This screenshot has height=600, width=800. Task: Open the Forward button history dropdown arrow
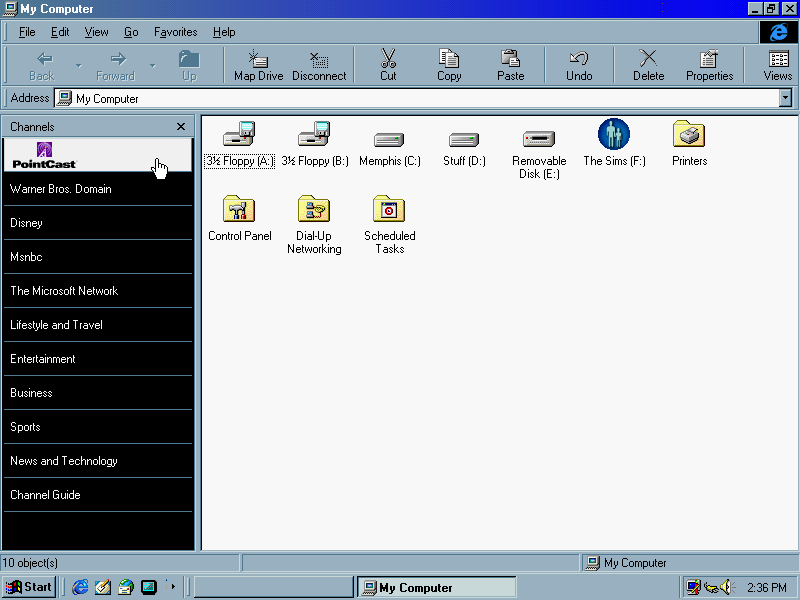(153, 66)
